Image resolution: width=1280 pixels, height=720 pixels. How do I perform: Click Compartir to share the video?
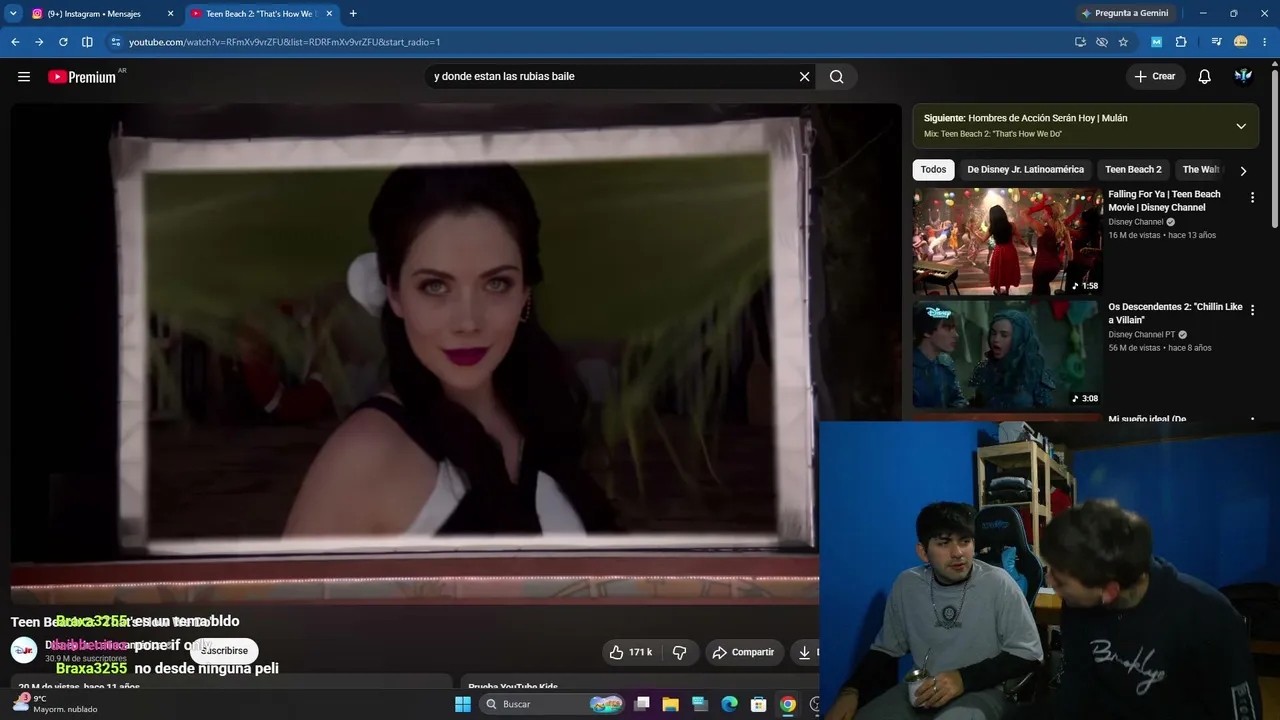click(x=743, y=652)
